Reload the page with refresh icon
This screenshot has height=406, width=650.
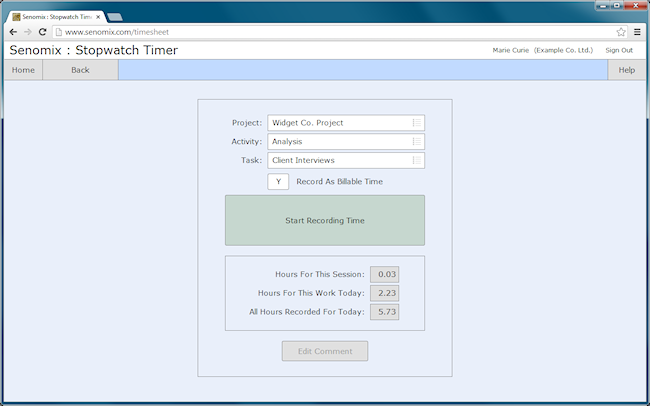pos(42,32)
